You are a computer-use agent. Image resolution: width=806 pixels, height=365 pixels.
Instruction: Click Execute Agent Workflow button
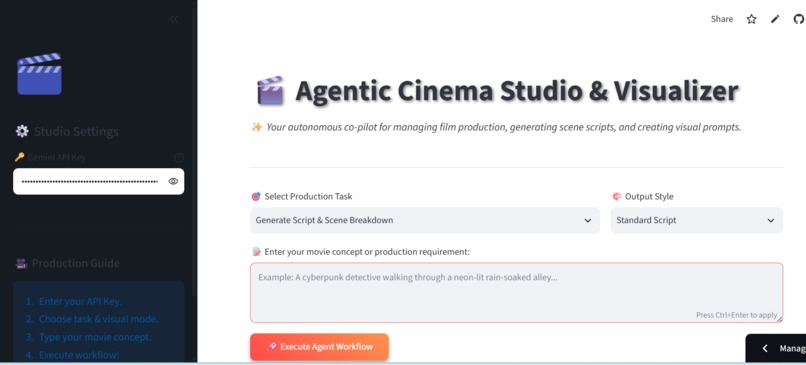click(x=319, y=347)
